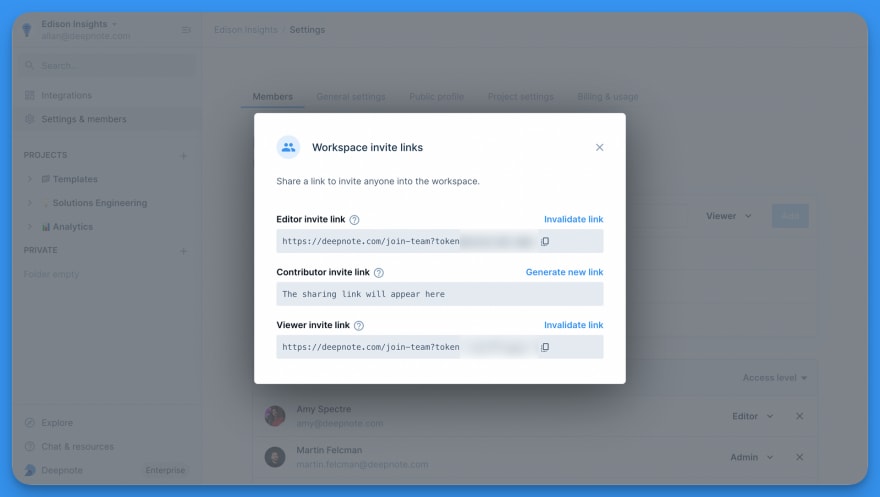Viewport: 880px width, 497px height.
Task: Generate new Contributor invite link
Action: tap(564, 272)
